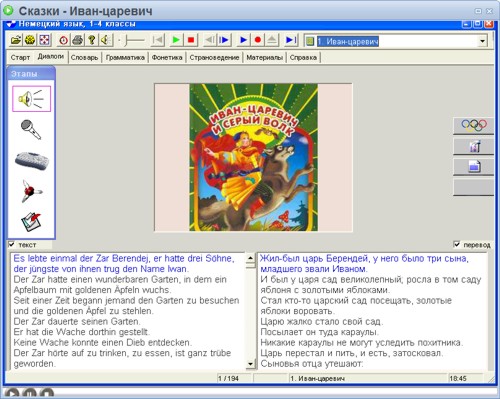
Task: Click the red record button
Action: (258, 40)
